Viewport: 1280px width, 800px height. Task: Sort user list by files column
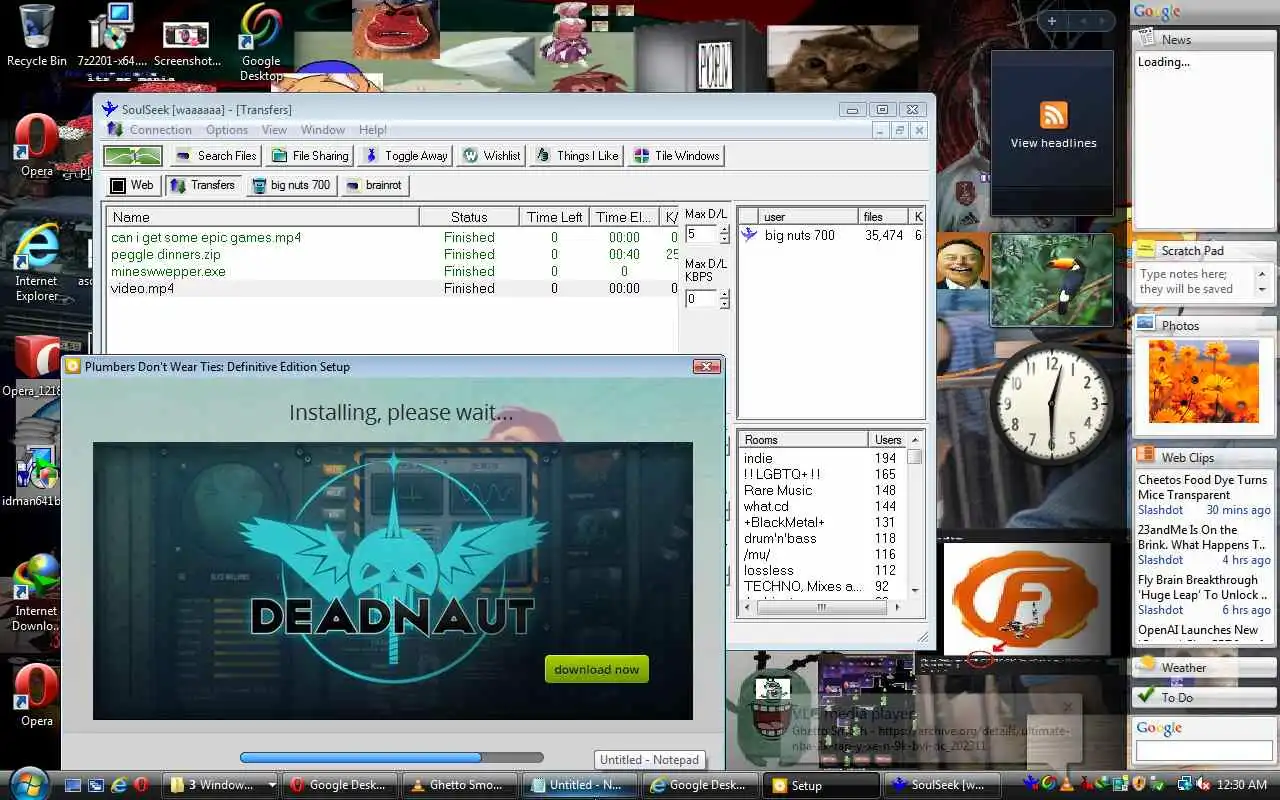point(883,217)
